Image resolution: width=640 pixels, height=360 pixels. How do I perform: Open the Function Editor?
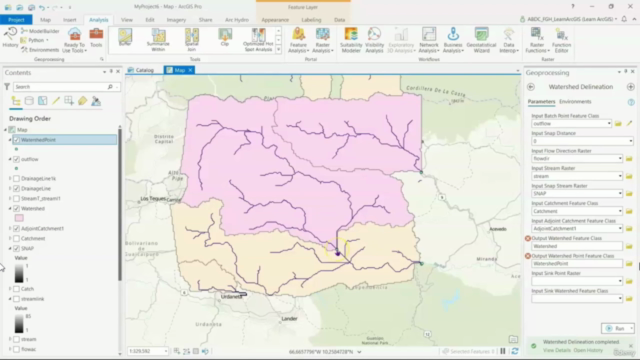561,40
